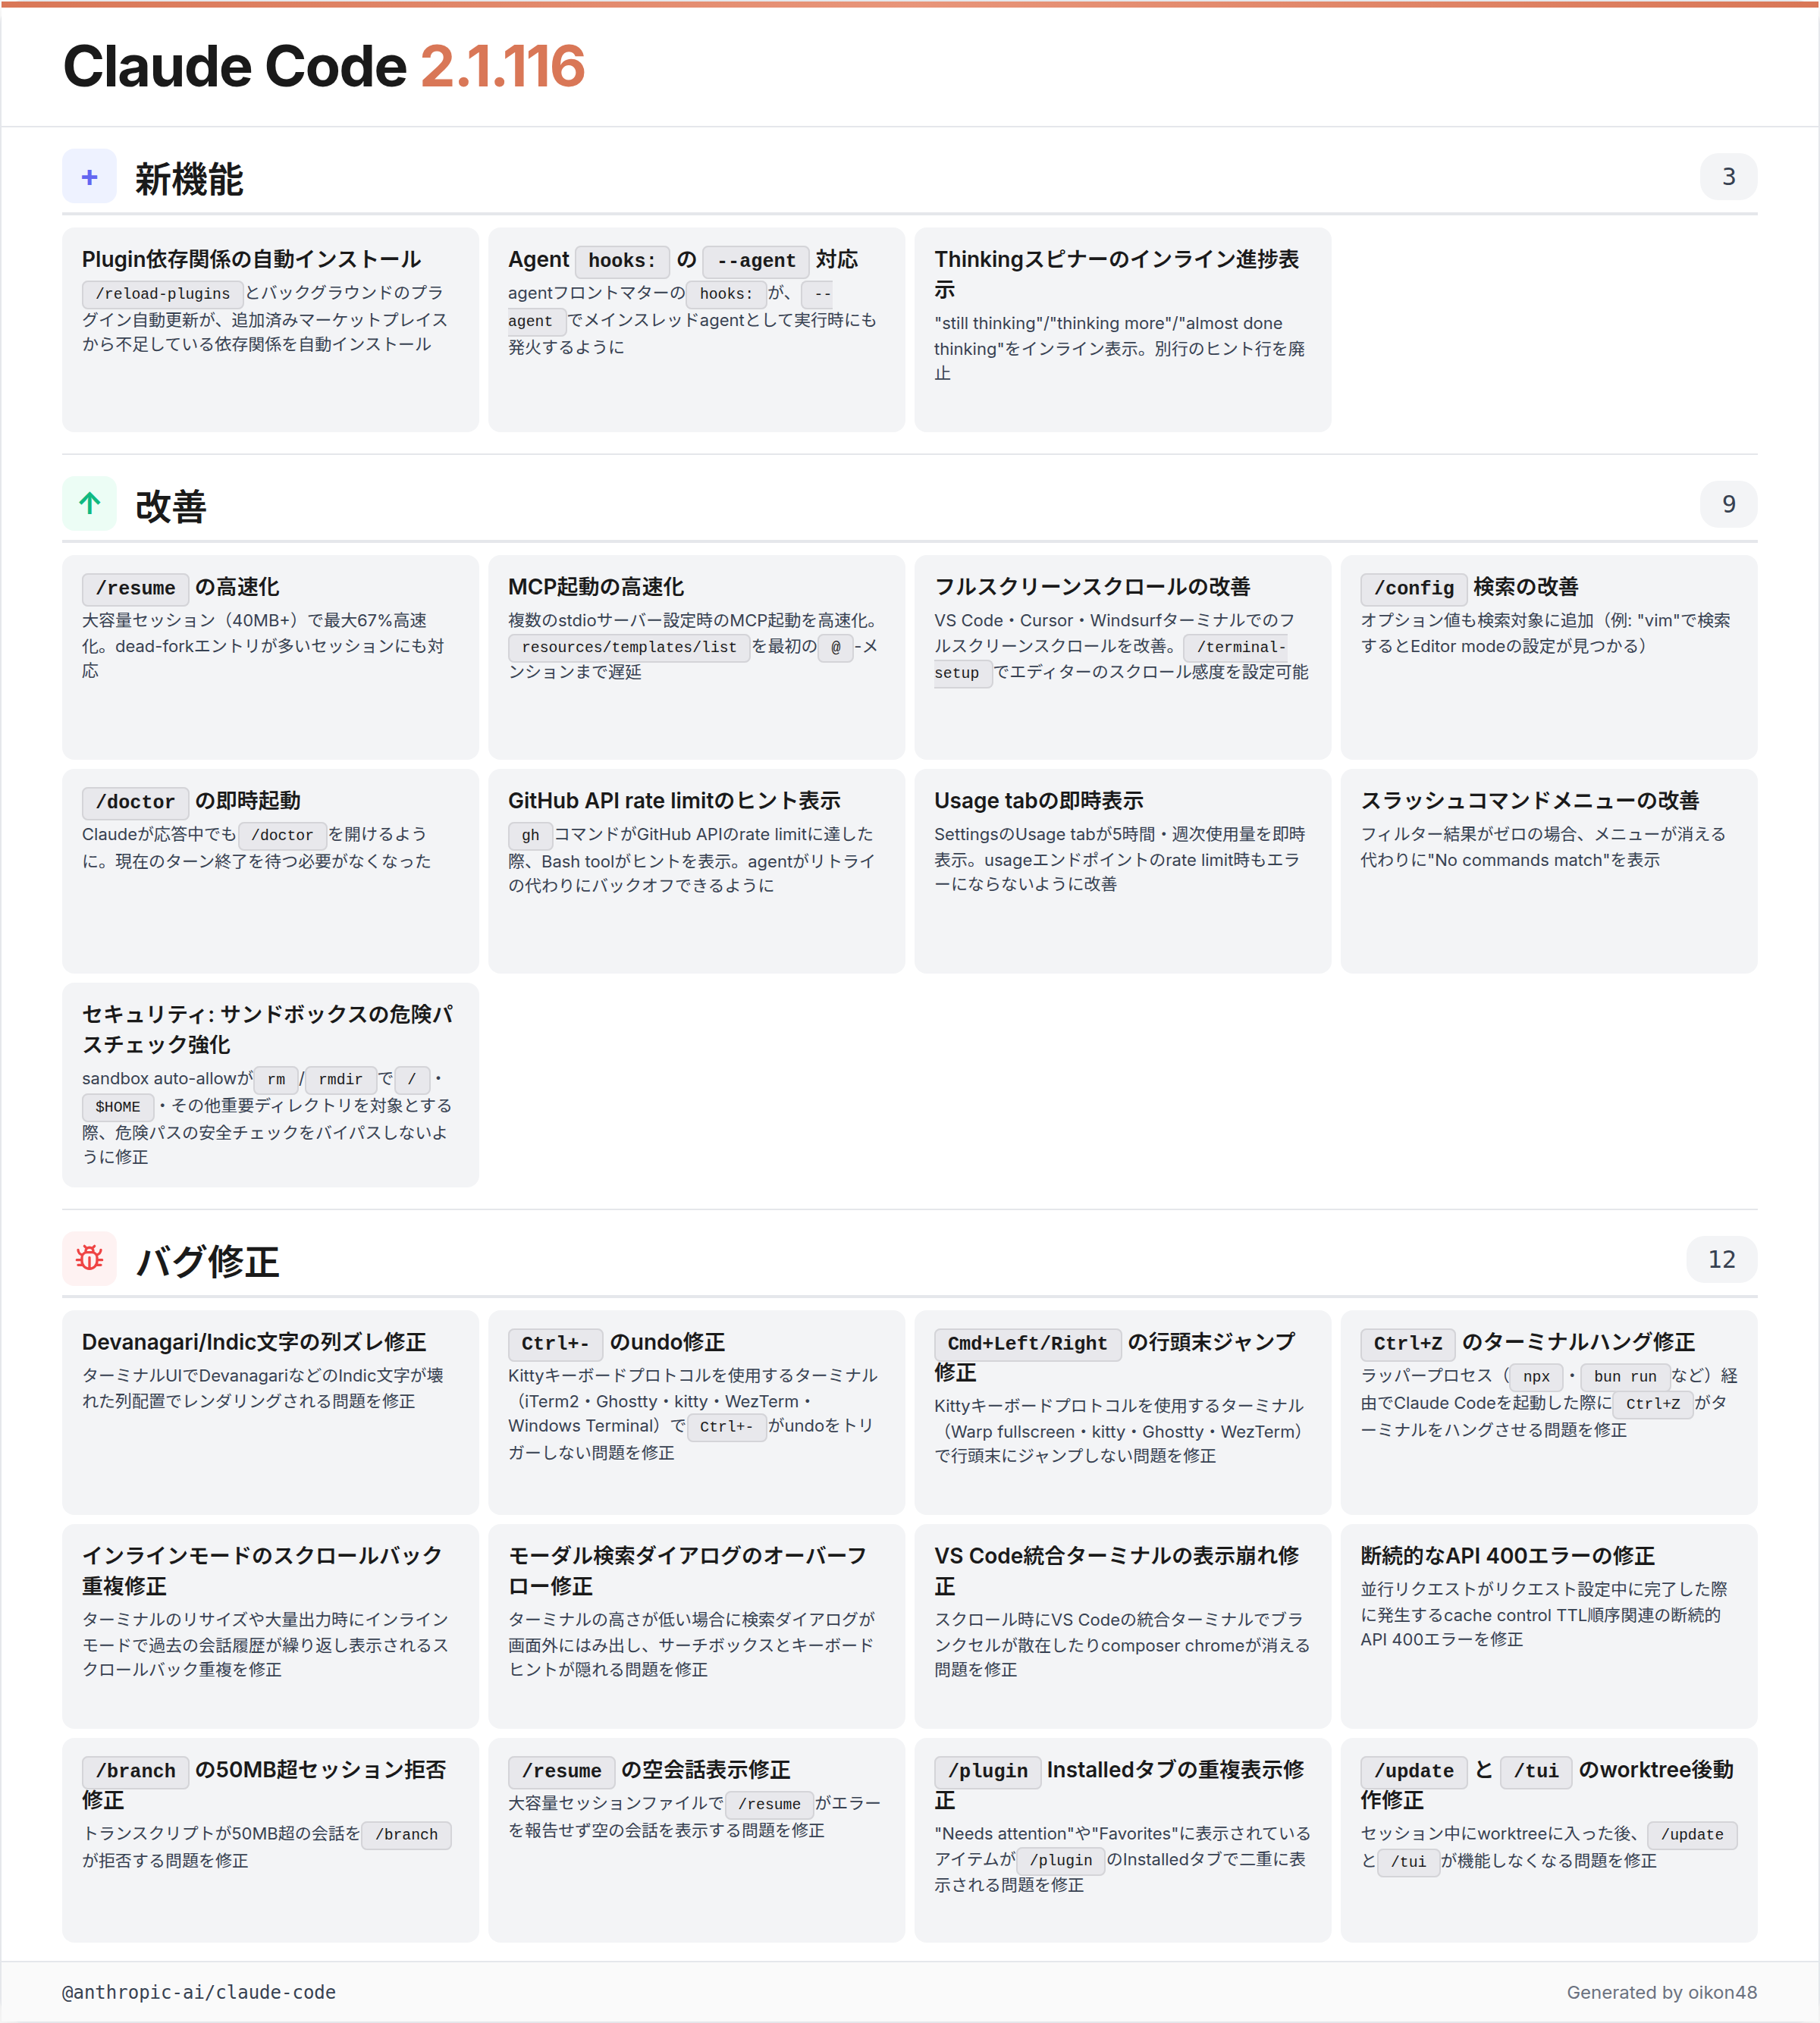Image resolution: width=1820 pixels, height=2023 pixels.
Task: Click the version number "2.1.116" in the header
Action: 502,66
